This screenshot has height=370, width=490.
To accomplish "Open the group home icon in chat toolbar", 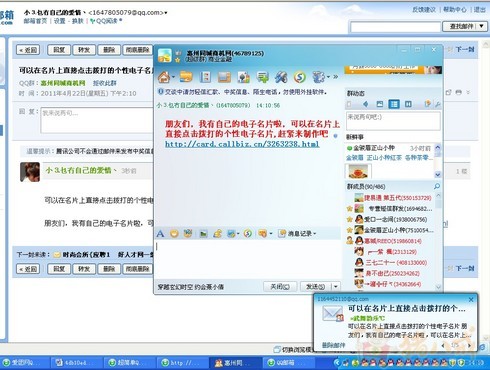I will pos(164,77).
